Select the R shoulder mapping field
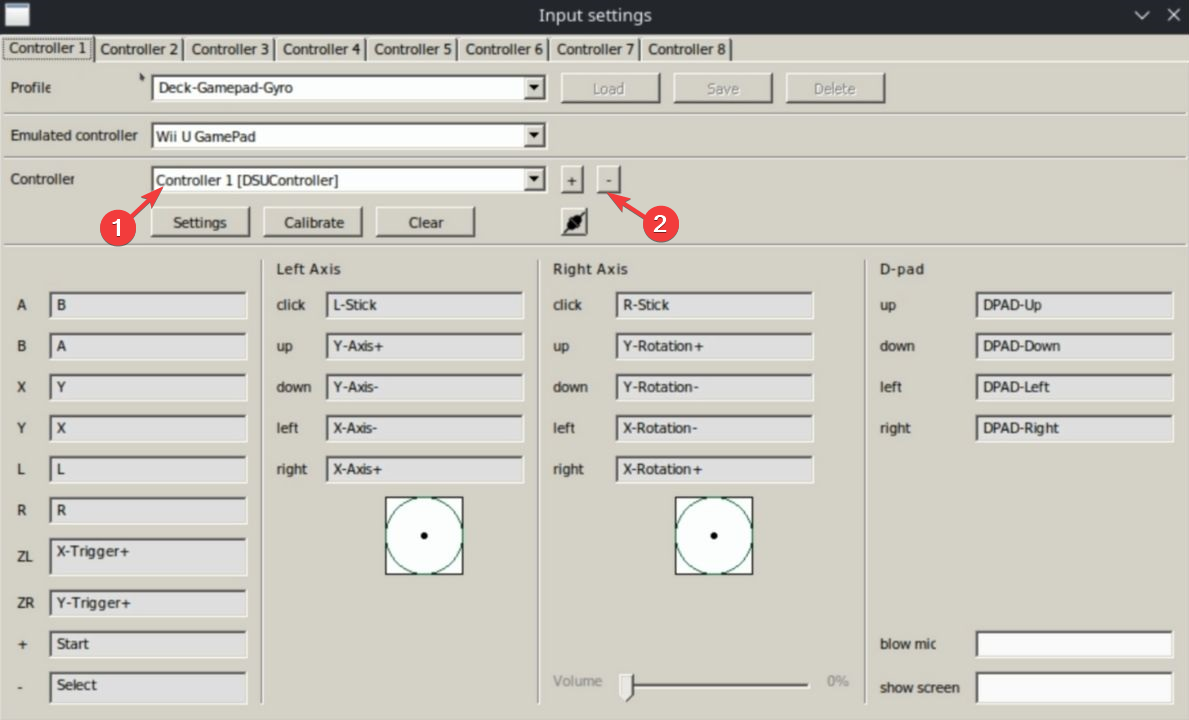Screen dimensions: 1189x720 click(148, 510)
